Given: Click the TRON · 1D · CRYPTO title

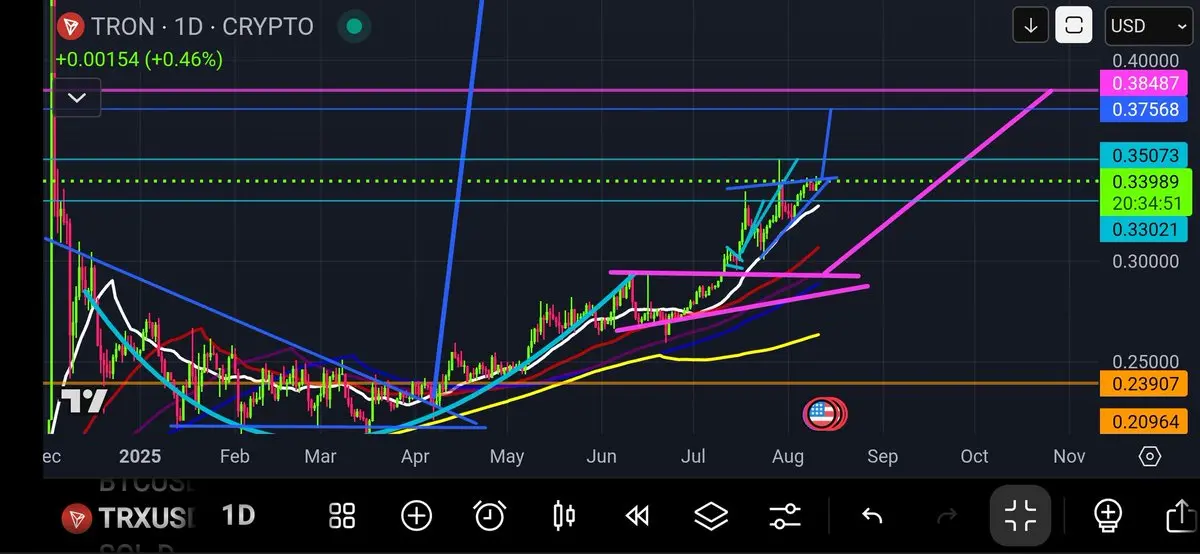Looking at the screenshot, I should [x=203, y=27].
